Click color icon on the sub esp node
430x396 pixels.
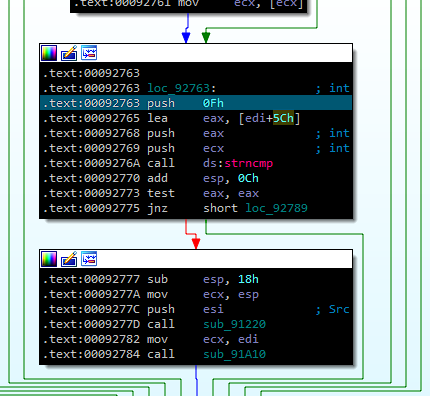(49, 259)
